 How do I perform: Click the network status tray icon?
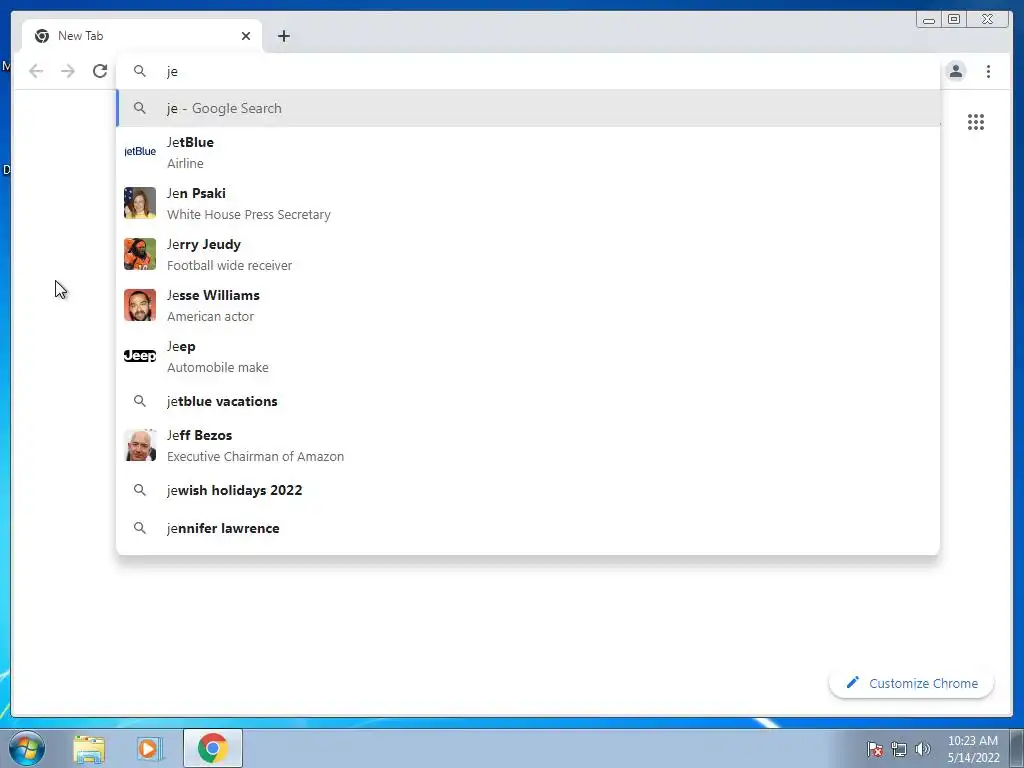pos(899,749)
